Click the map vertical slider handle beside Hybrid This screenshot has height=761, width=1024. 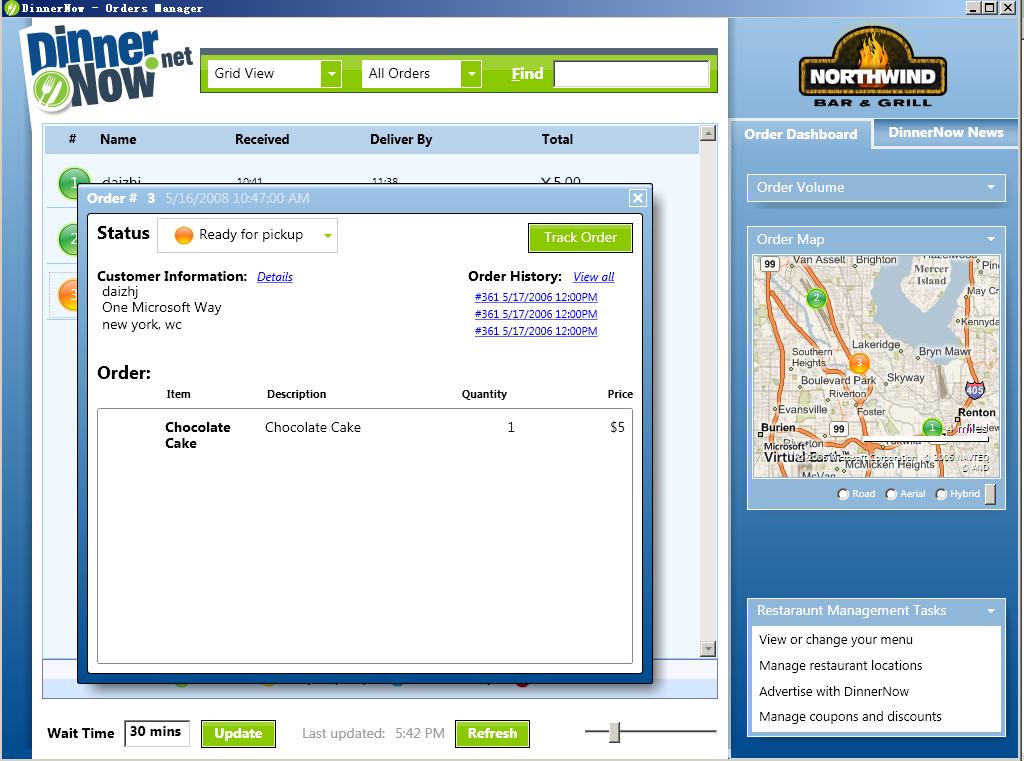pyautogui.click(x=990, y=494)
